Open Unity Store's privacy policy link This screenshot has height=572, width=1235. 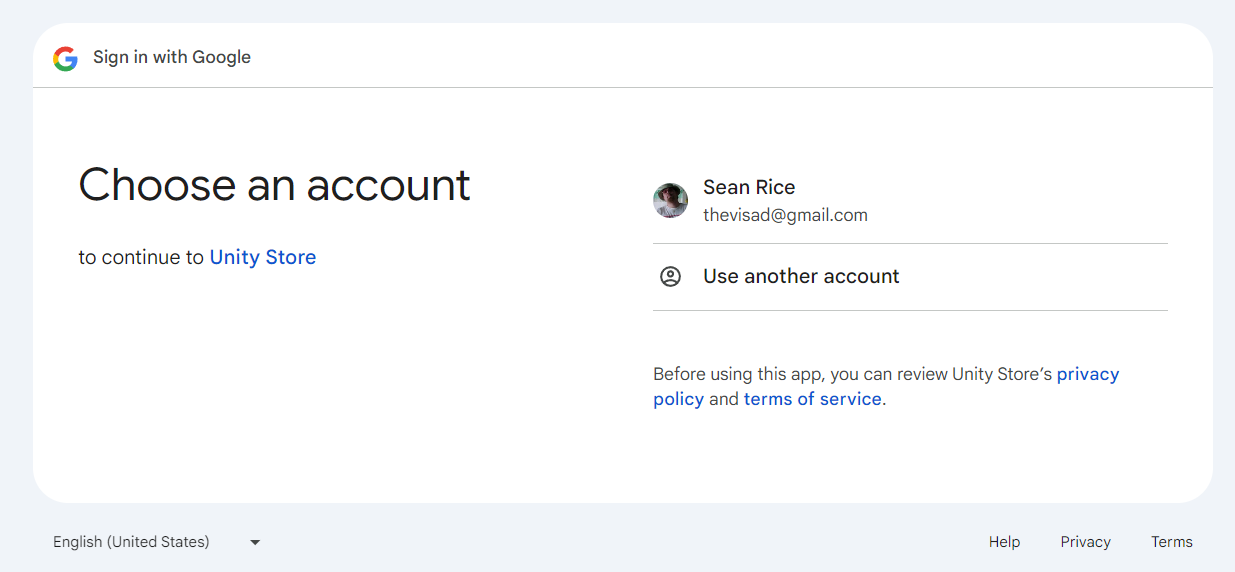(x=1088, y=374)
